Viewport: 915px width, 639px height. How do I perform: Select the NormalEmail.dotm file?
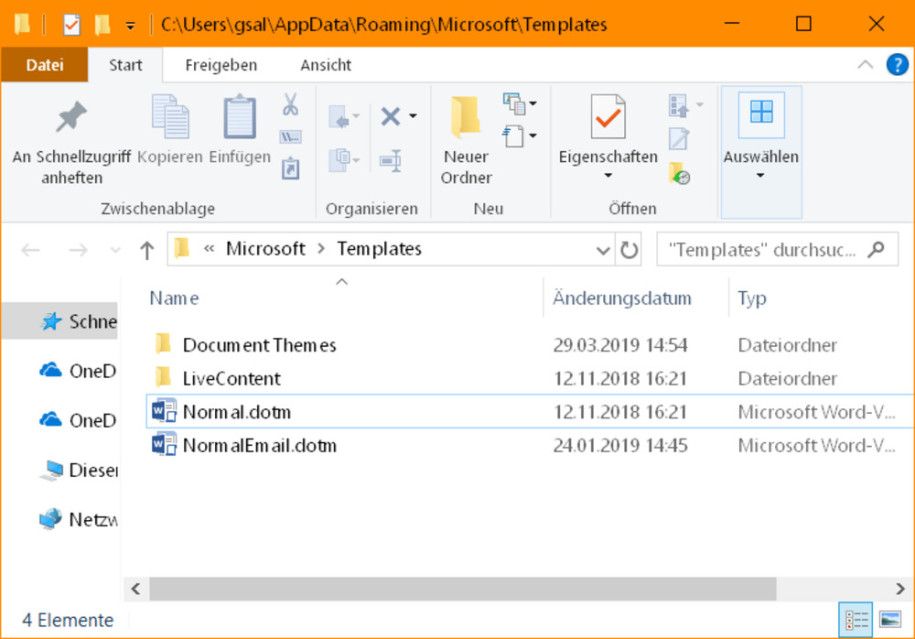259,445
